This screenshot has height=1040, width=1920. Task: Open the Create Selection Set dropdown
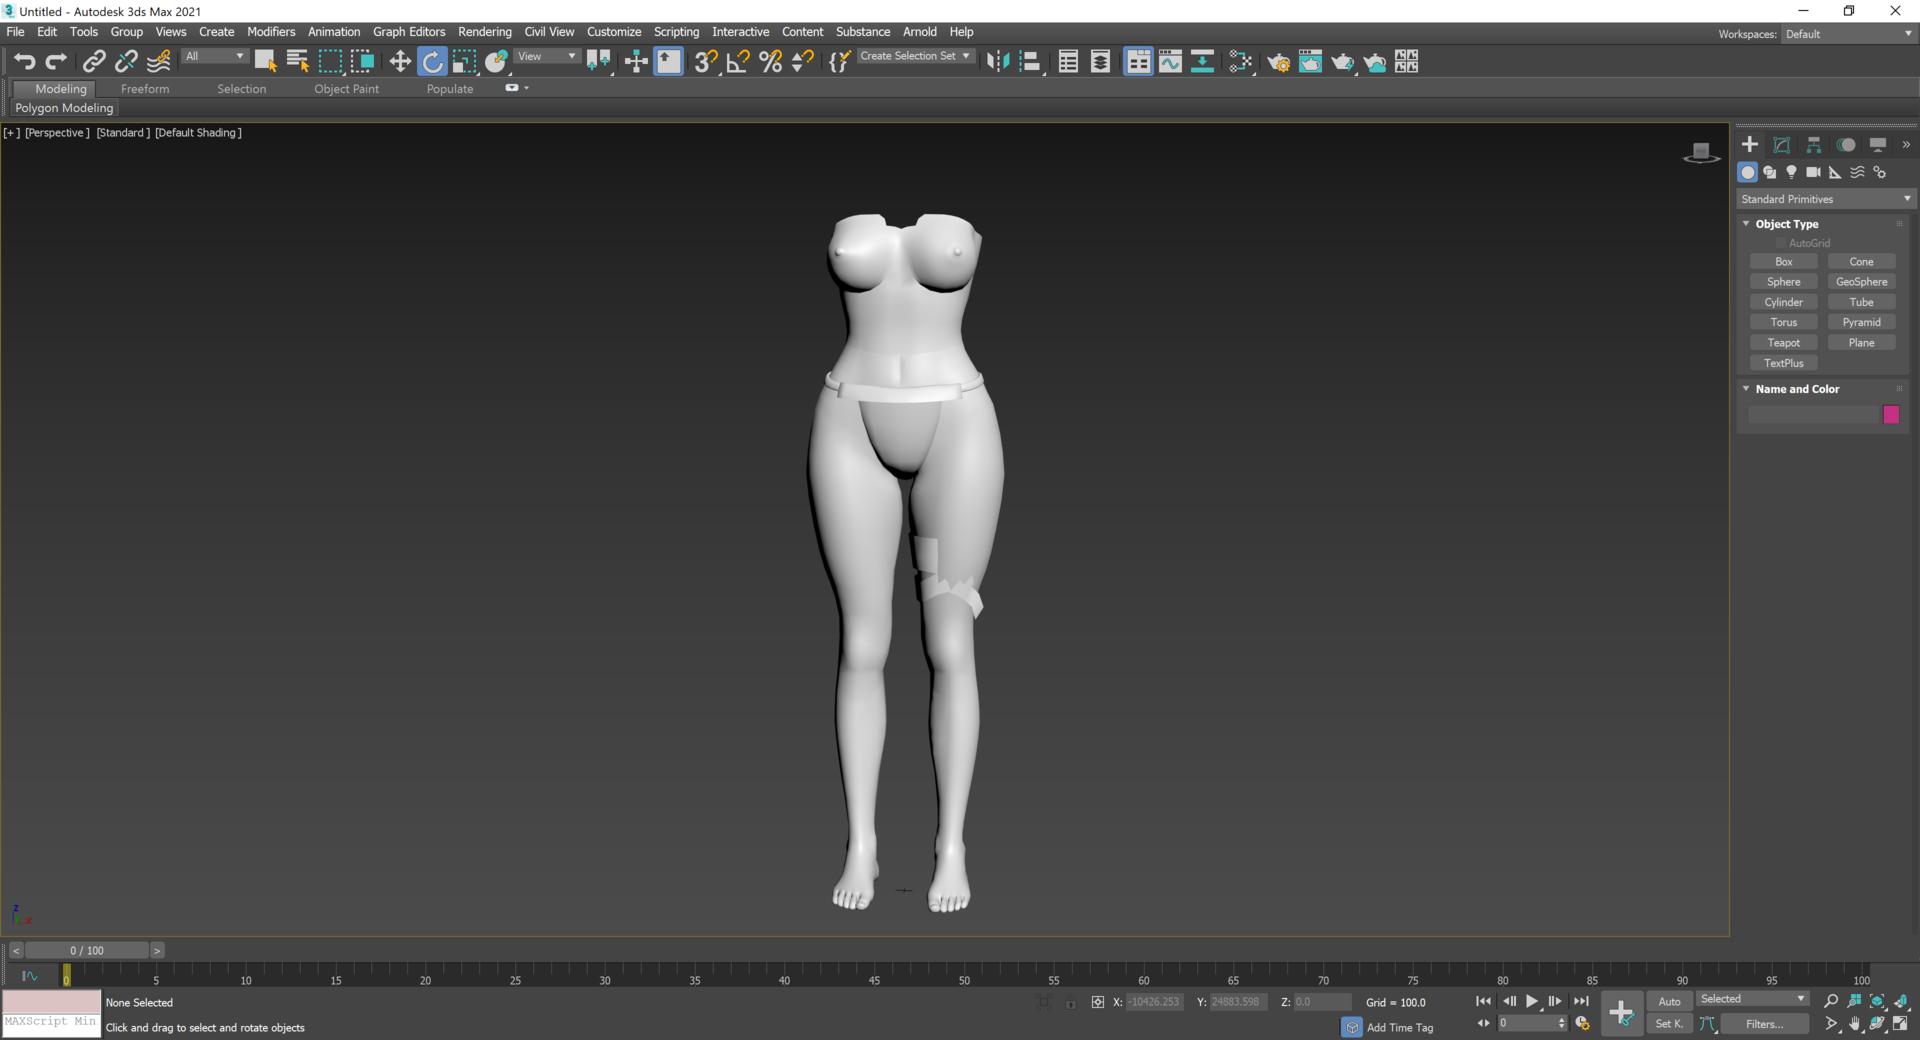pyautogui.click(x=915, y=57)
